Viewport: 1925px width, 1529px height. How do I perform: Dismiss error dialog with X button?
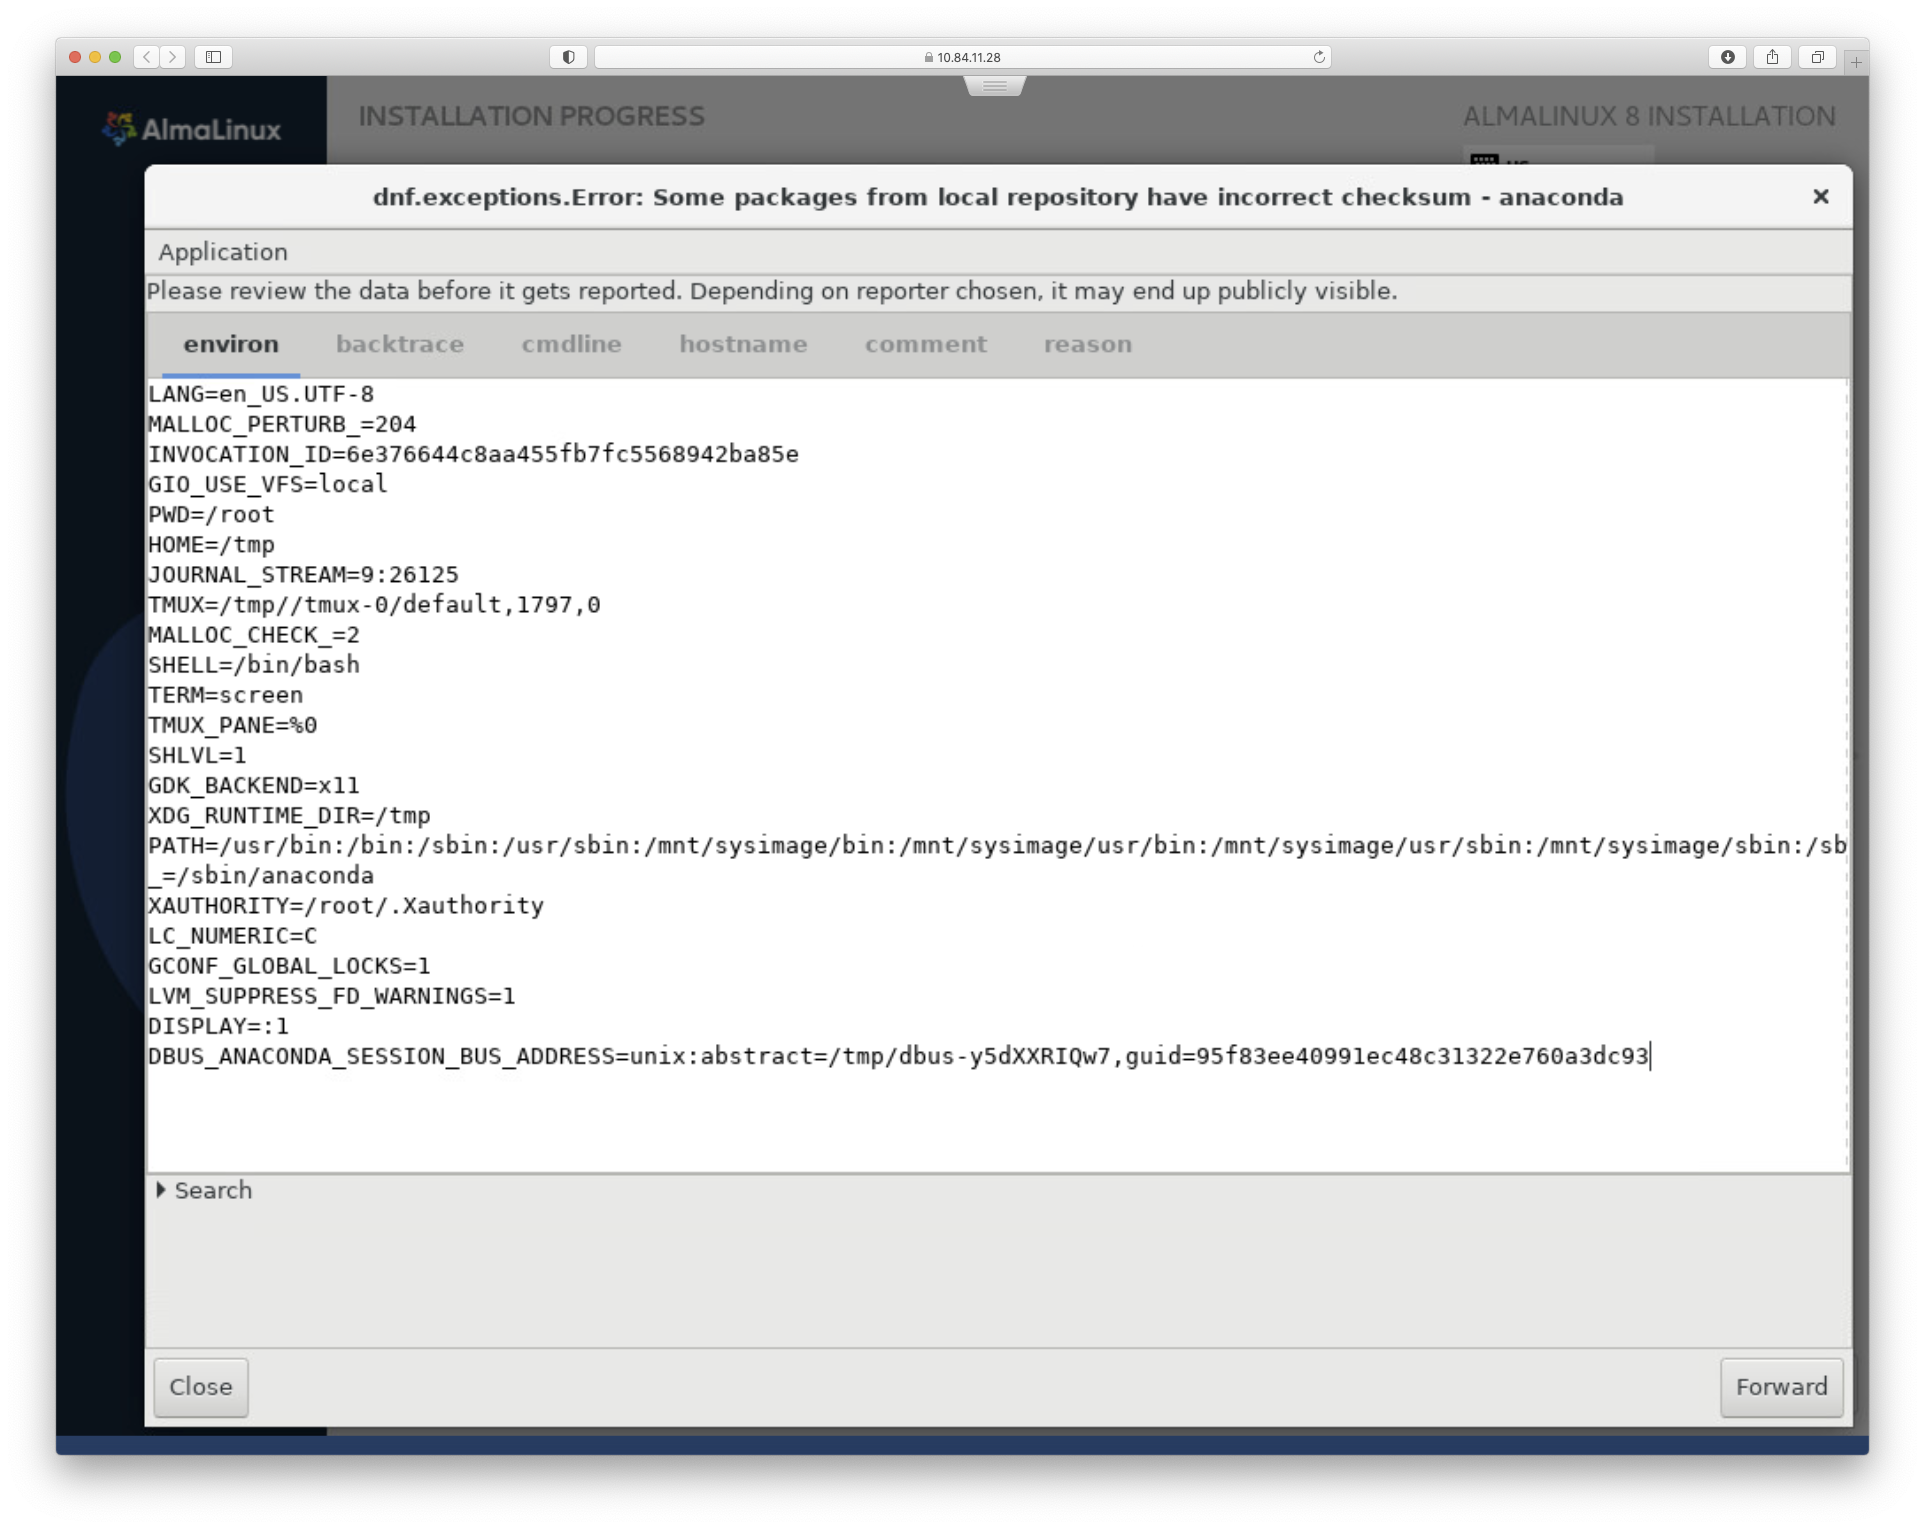[1820, 197]
